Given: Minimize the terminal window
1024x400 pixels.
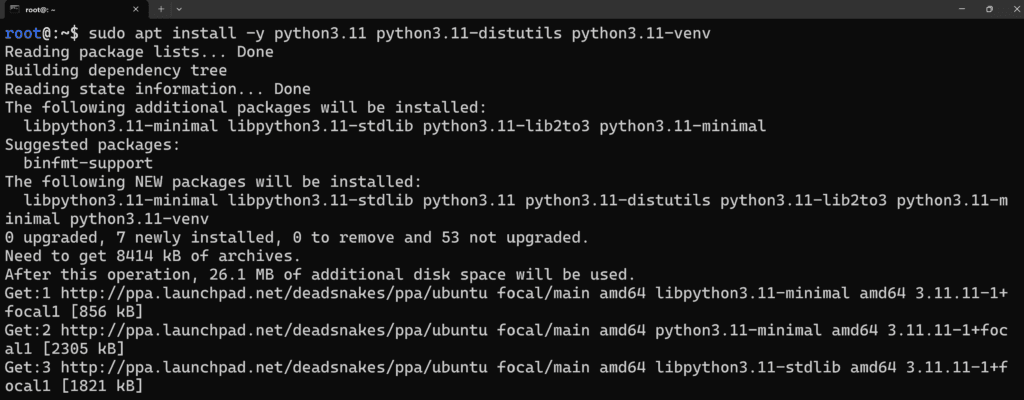Looking at the screenshot, I should (x=961, y=8).
